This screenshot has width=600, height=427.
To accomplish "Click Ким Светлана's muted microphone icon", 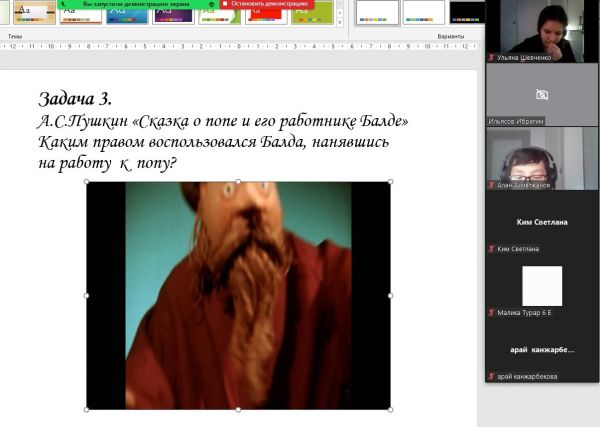I will [x=490, y=248].
